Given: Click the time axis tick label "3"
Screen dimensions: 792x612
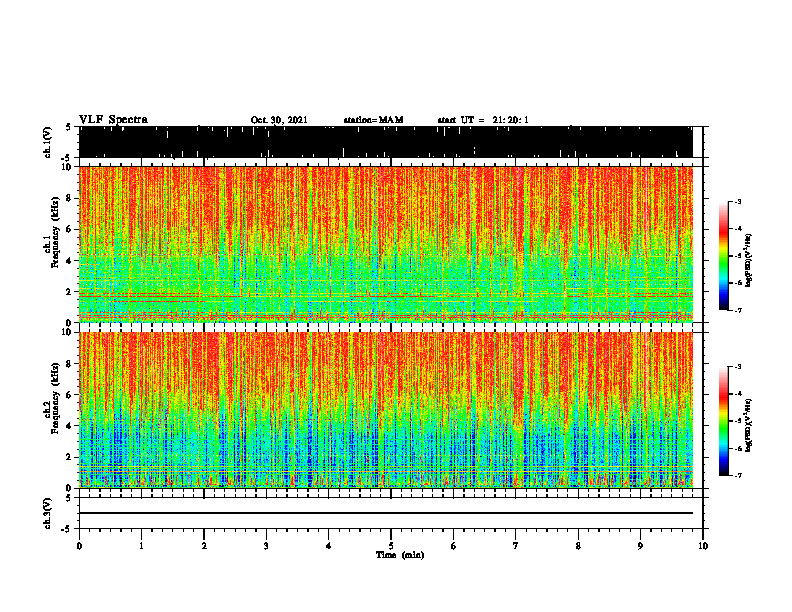Looking at the screenshot, I should coord(266,546).
